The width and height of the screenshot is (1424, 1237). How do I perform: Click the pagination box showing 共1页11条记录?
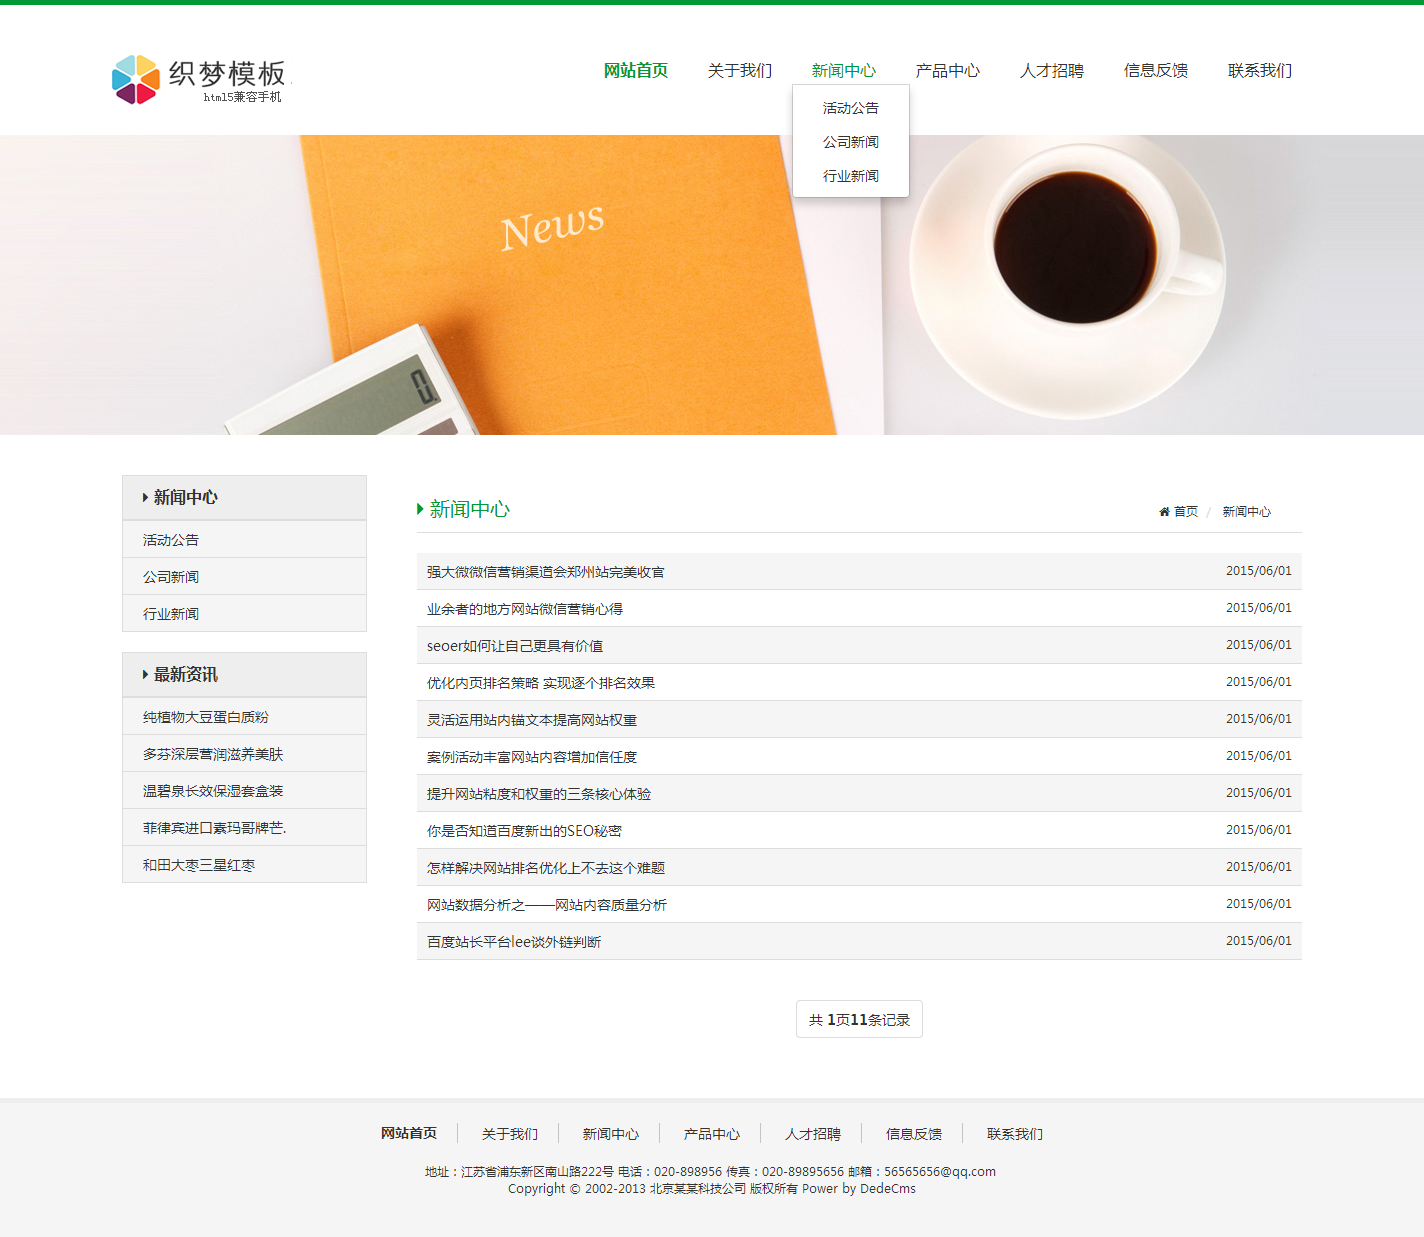859,1020
